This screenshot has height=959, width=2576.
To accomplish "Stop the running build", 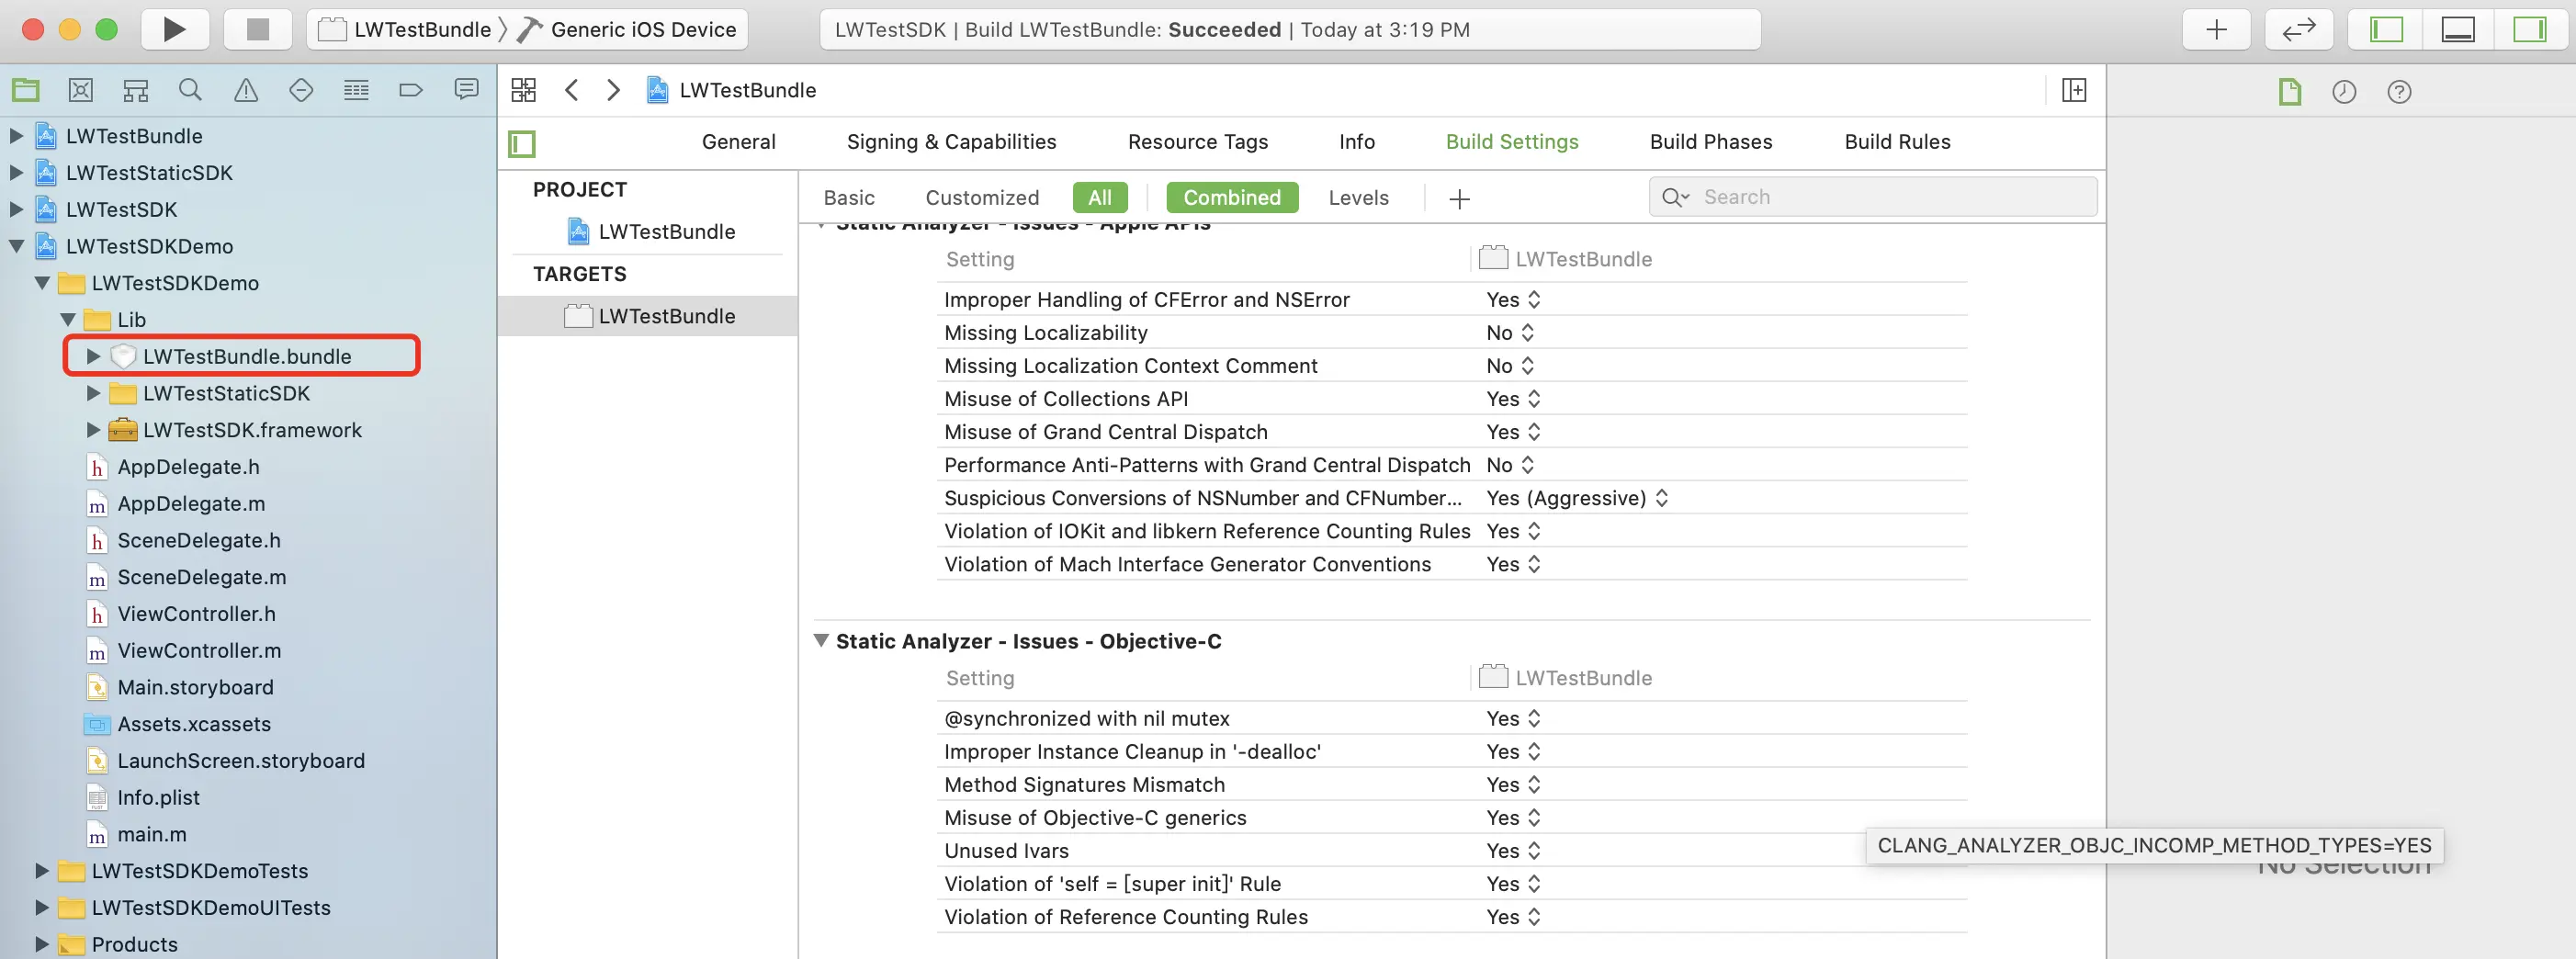I will (x=257, y=29).
